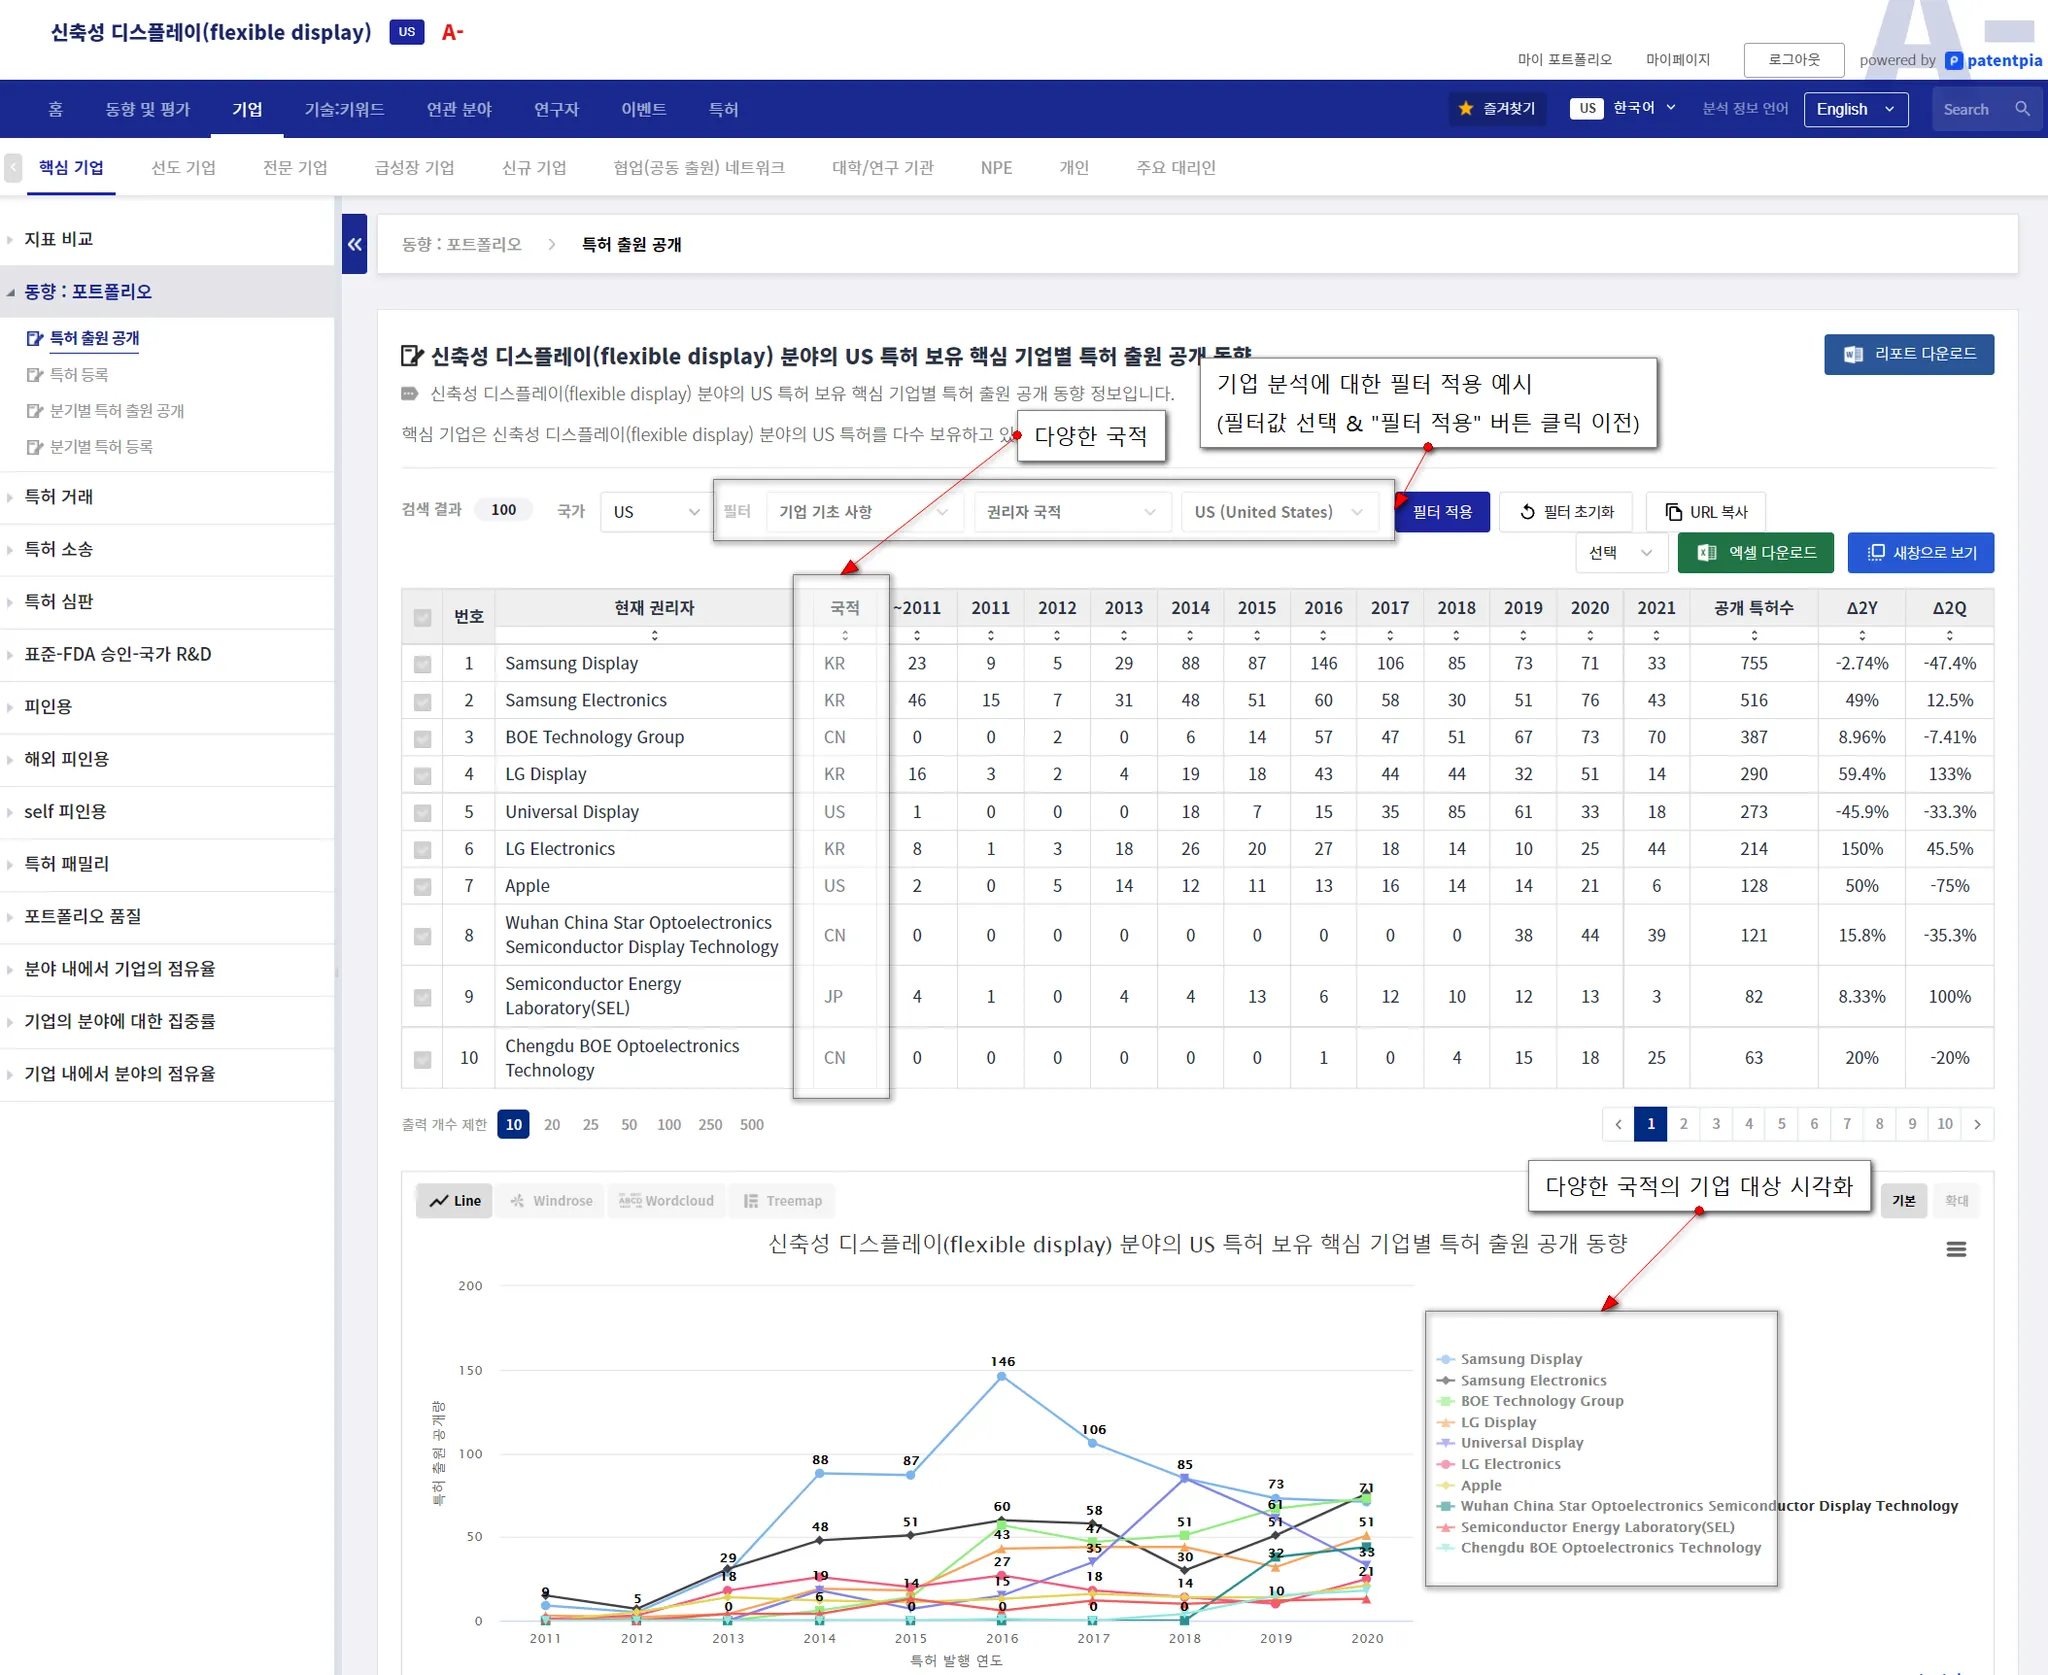
Task: Check the Apple row checkbox
Action: point(423,887)
